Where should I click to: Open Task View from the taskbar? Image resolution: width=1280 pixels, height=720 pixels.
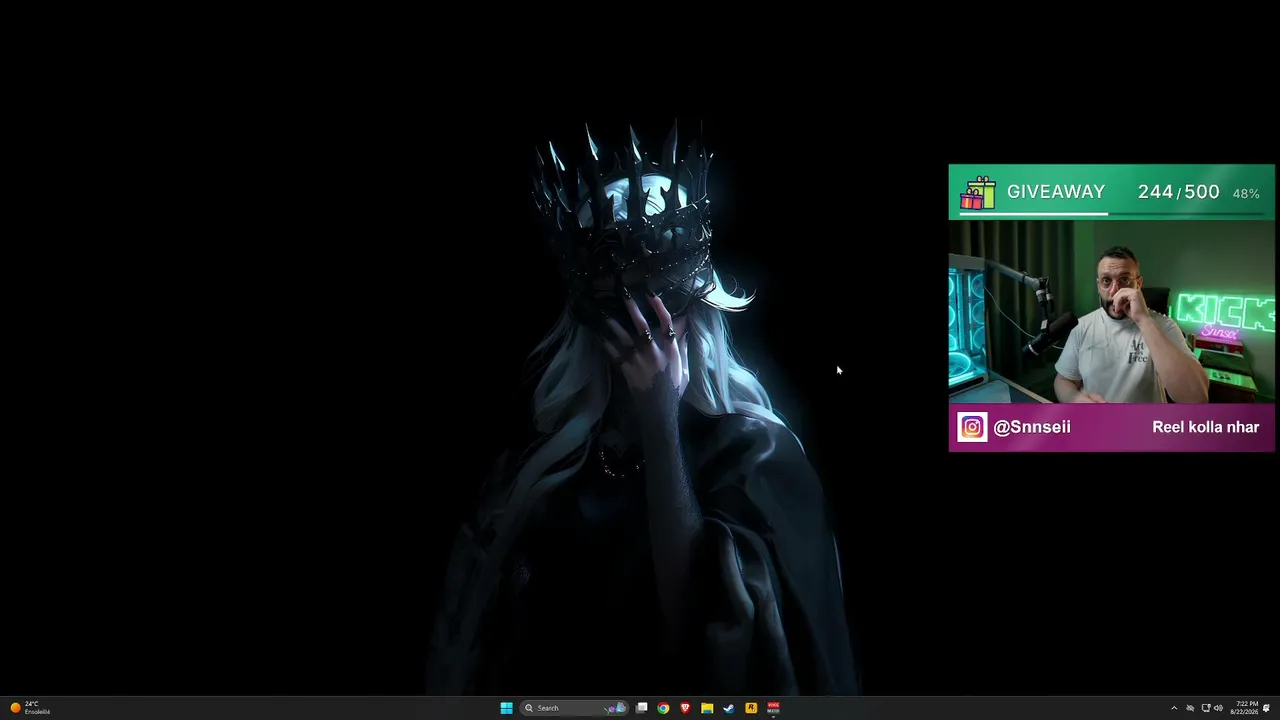[642, 708]
